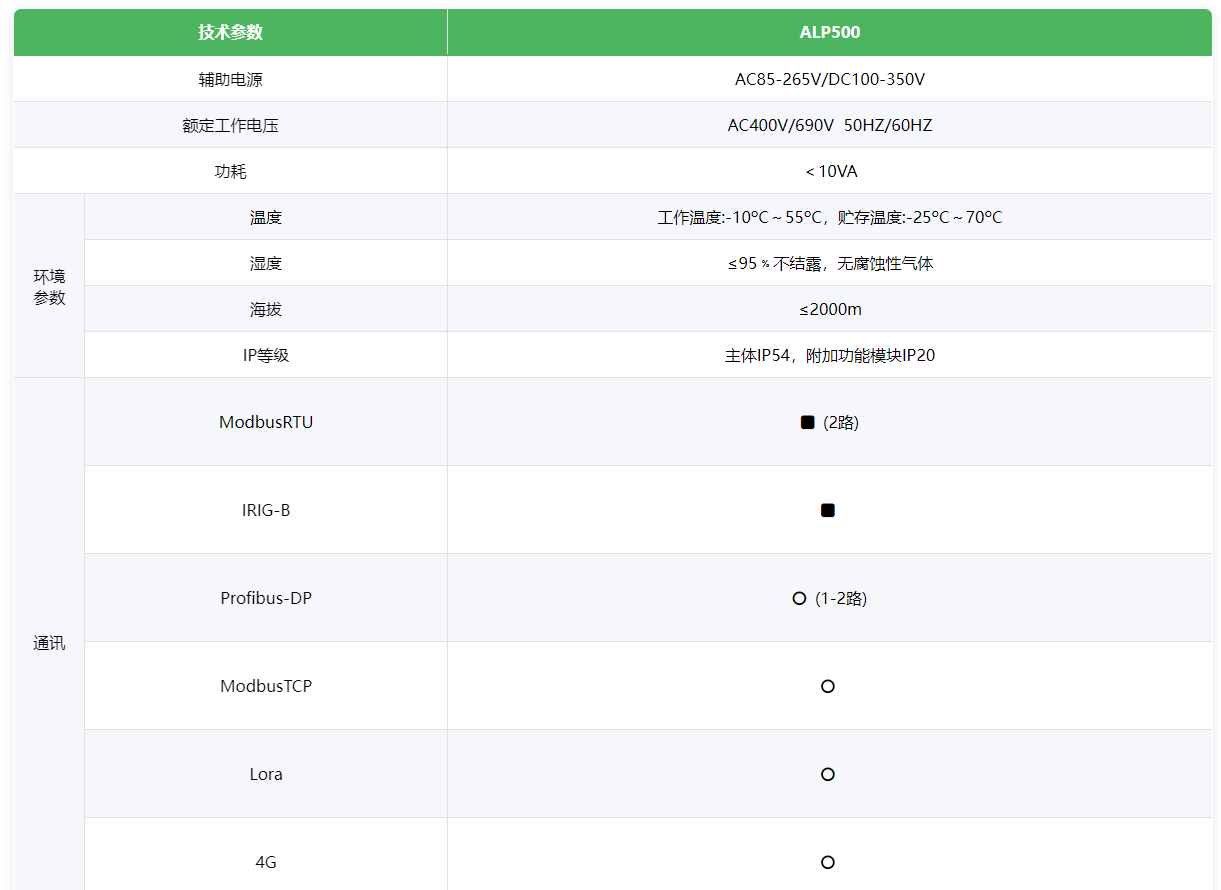This screenshot has height=890, width=1221.
Task: Click the filled square in the ModbusRTU row
Action: point(807,422)
